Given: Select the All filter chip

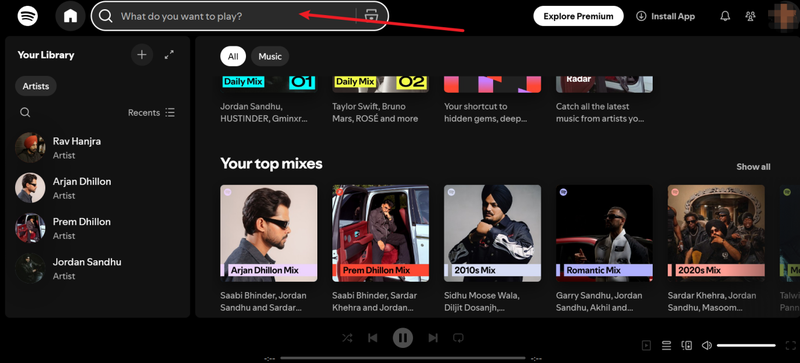Looking at the screenshot, I should 233,56.
